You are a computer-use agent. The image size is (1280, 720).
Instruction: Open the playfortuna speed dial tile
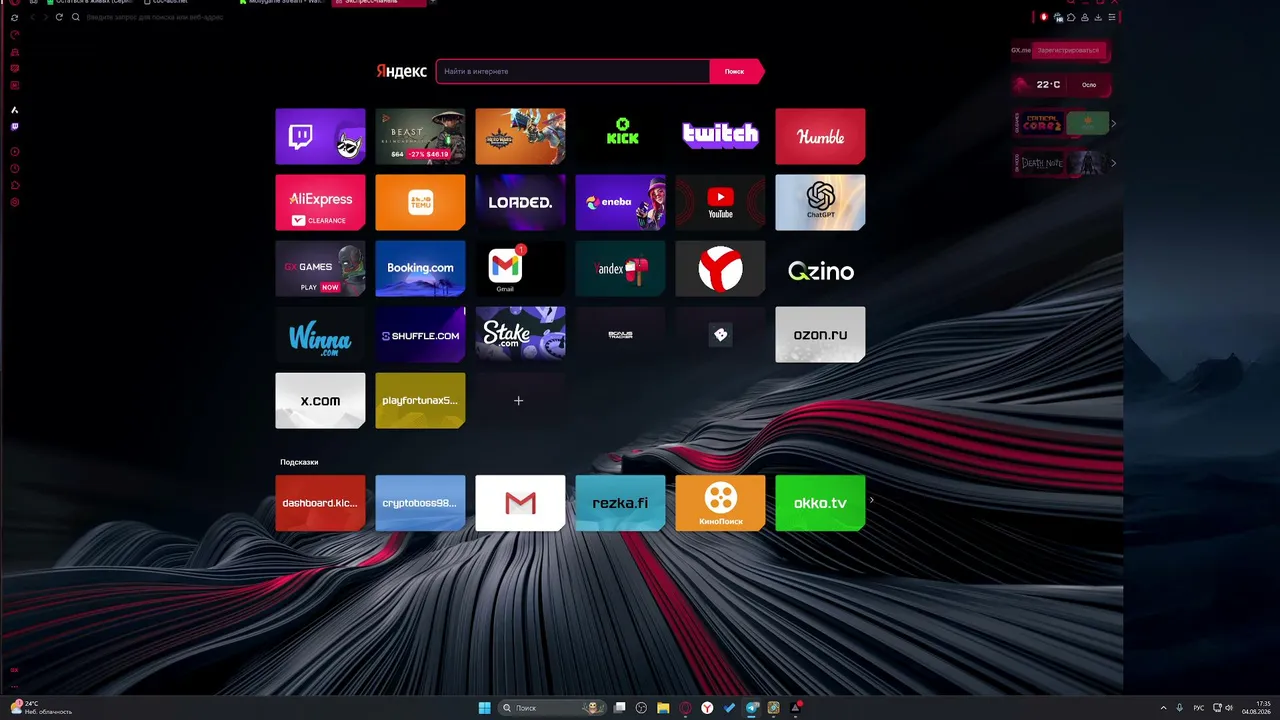pyautogui.click(x=420, y=400)
